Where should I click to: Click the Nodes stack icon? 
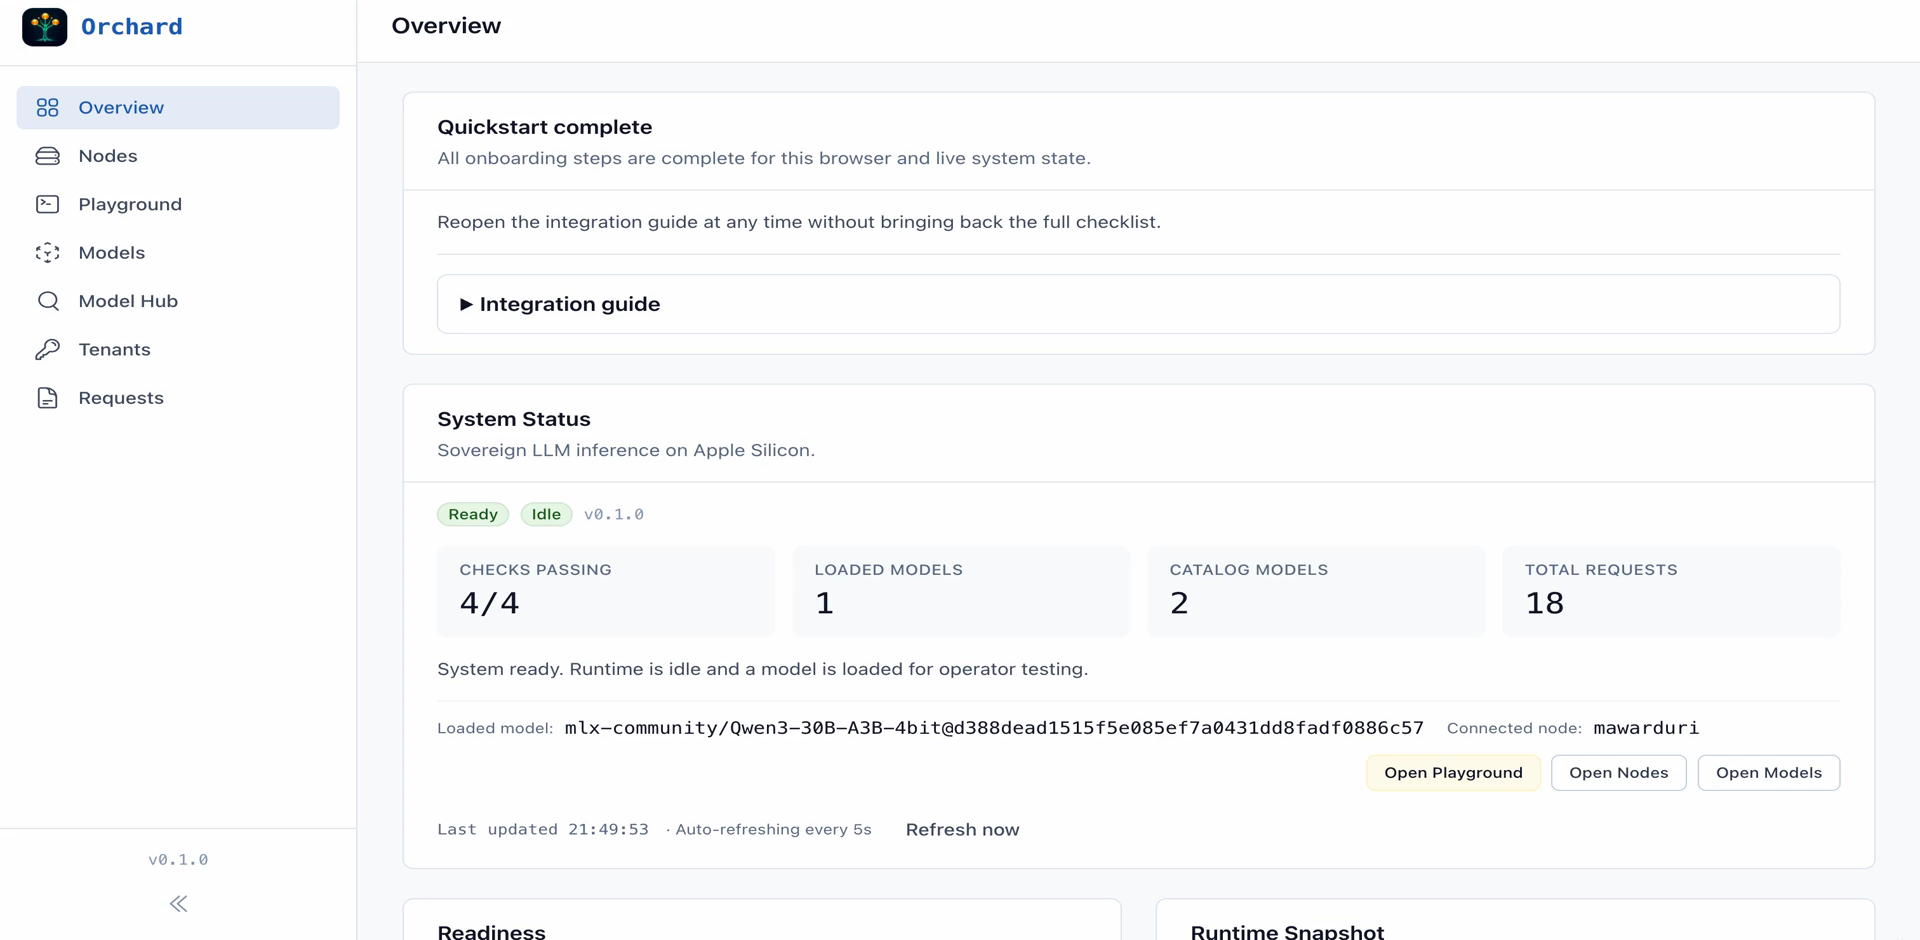[x=47, y=156]
